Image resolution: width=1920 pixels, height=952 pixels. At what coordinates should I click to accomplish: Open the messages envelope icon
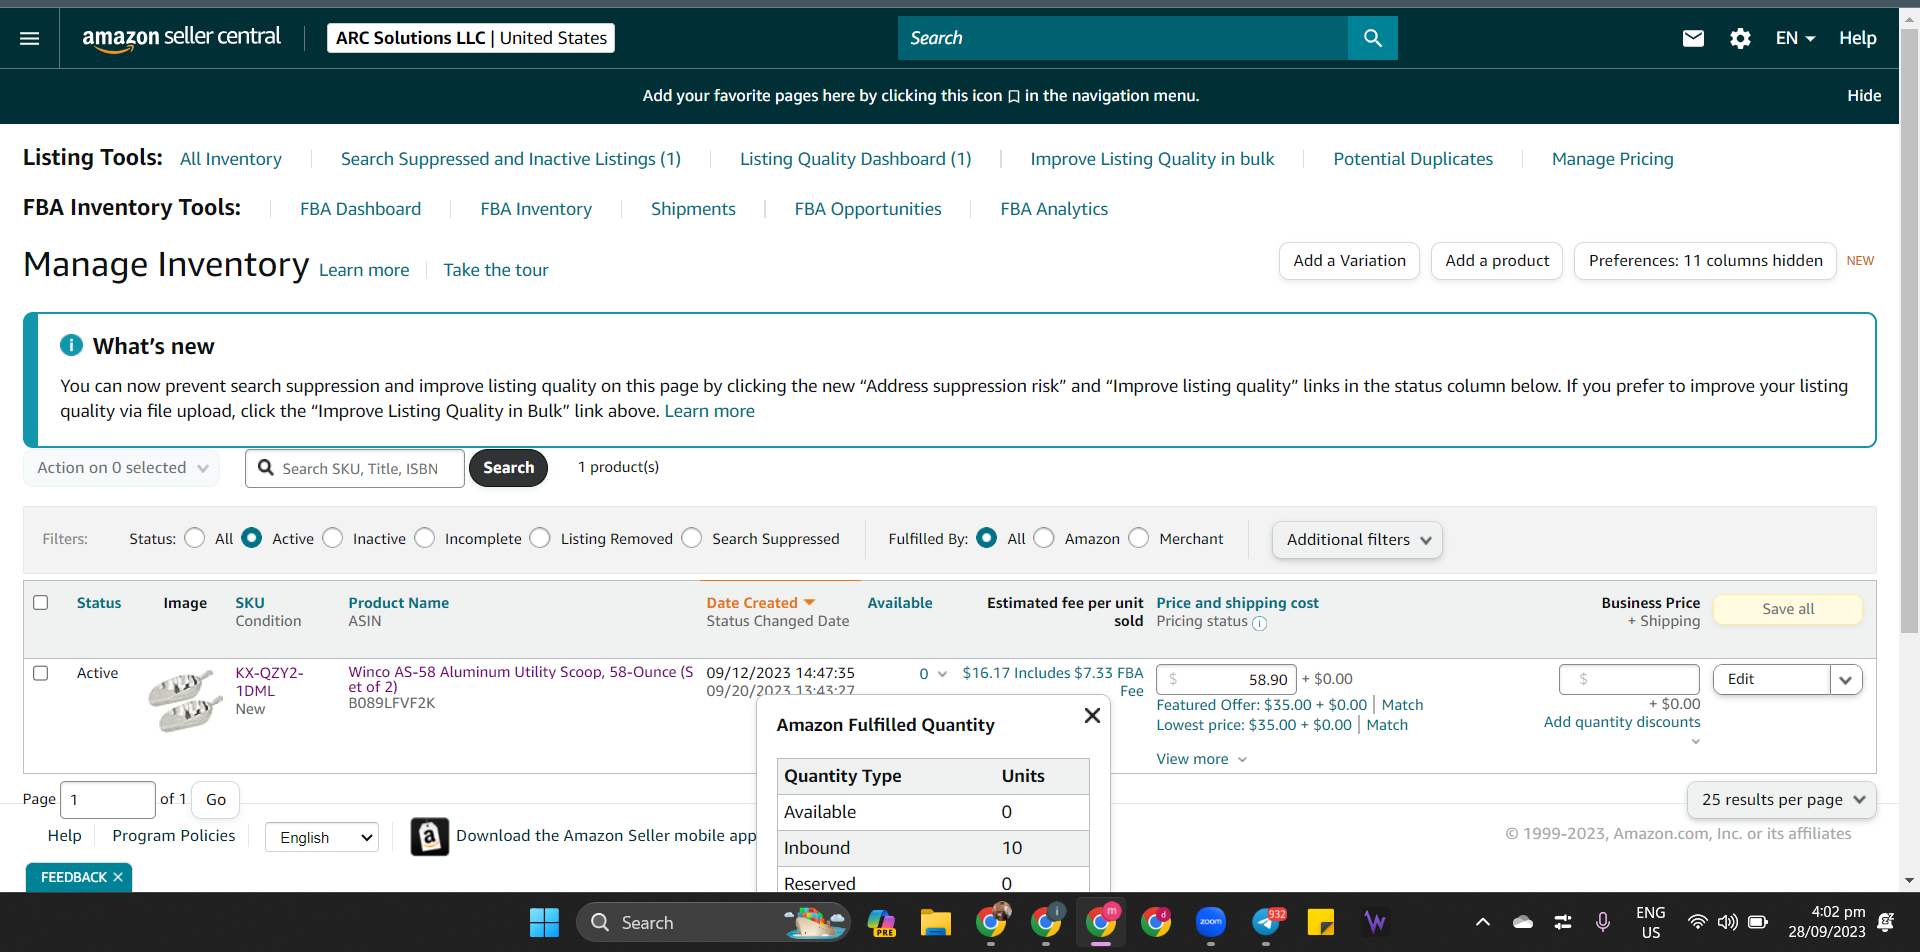tap(1693, 38)
